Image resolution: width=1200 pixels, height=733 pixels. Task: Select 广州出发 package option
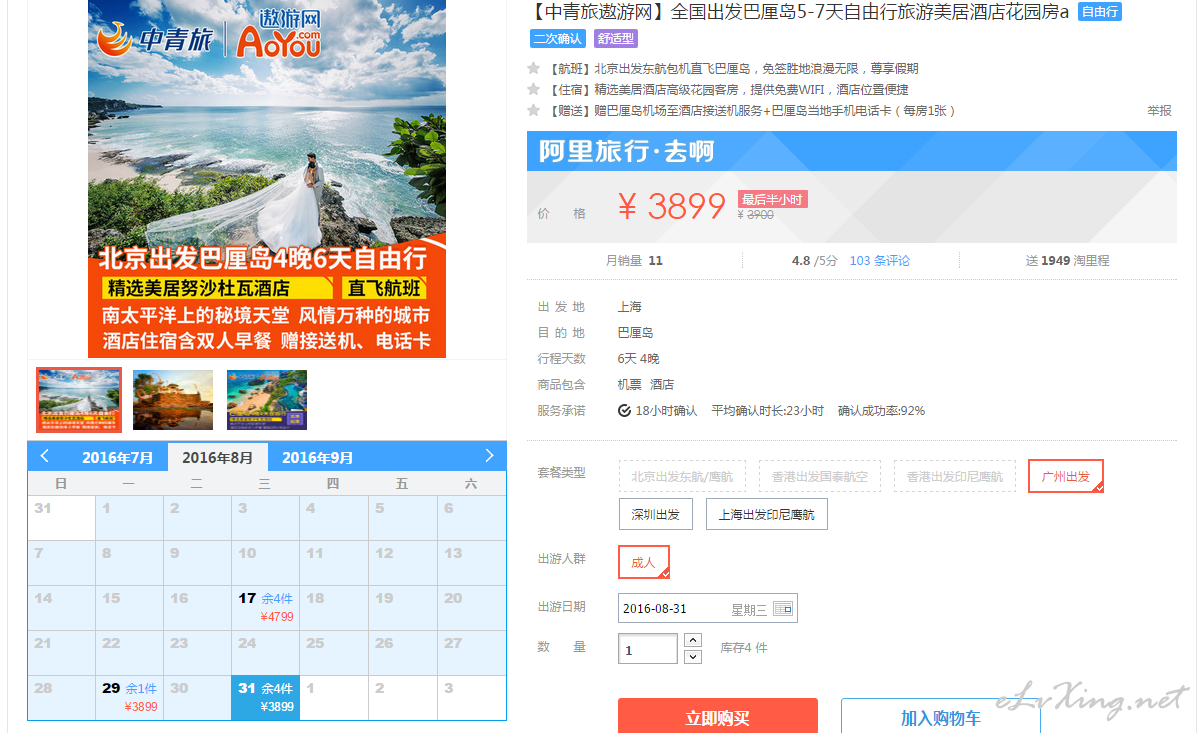click(1066, 477)
